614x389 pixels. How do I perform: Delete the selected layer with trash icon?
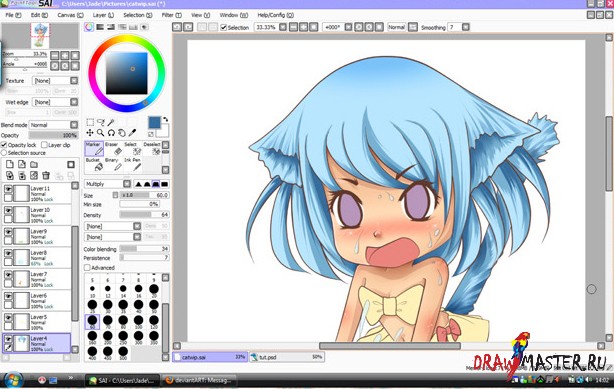(46, 176)
